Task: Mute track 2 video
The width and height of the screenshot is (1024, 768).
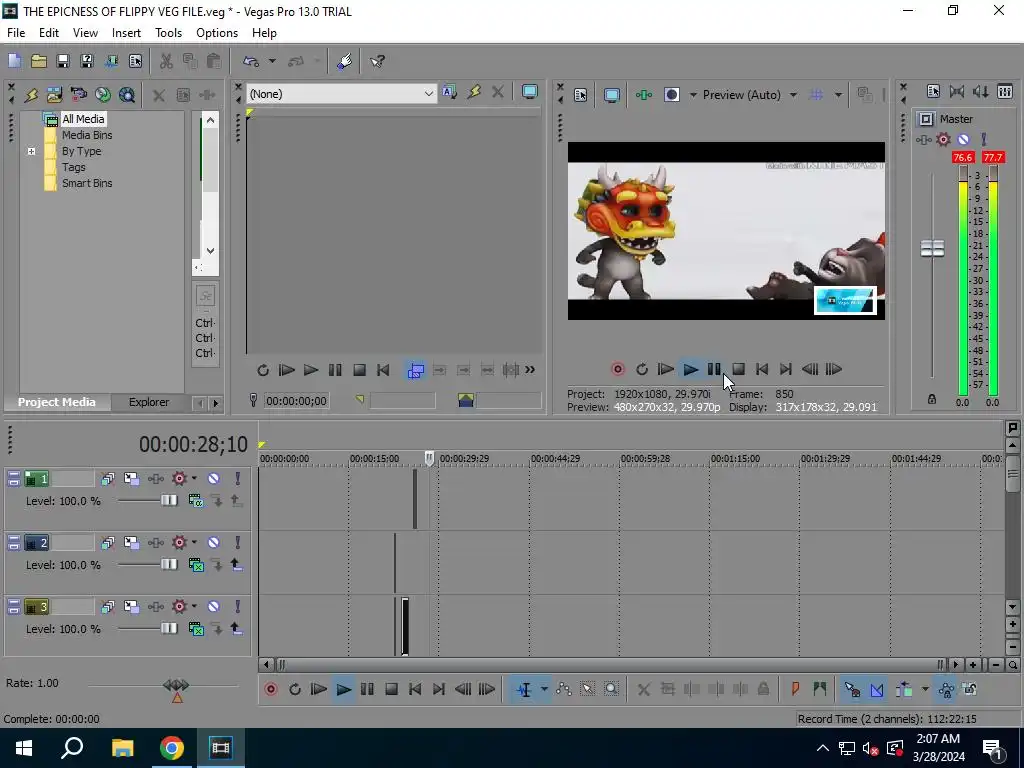Action: 214,543
